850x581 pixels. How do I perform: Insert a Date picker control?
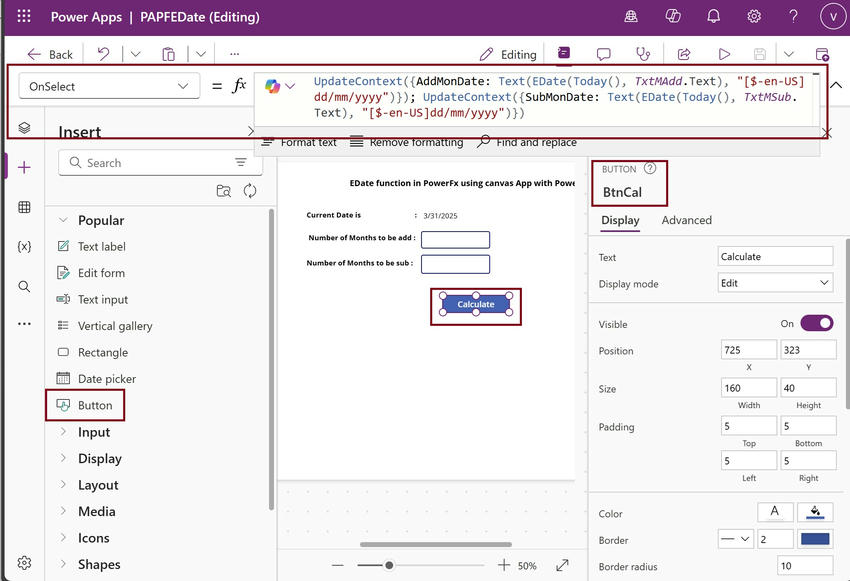click(96, 379)
